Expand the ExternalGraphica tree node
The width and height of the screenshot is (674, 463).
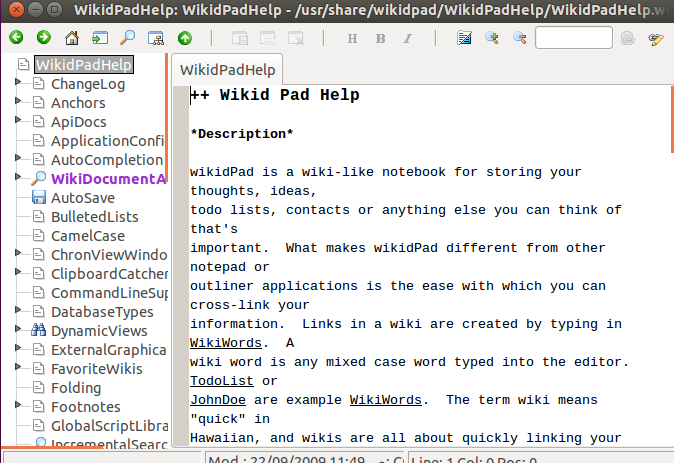(18, 348)
